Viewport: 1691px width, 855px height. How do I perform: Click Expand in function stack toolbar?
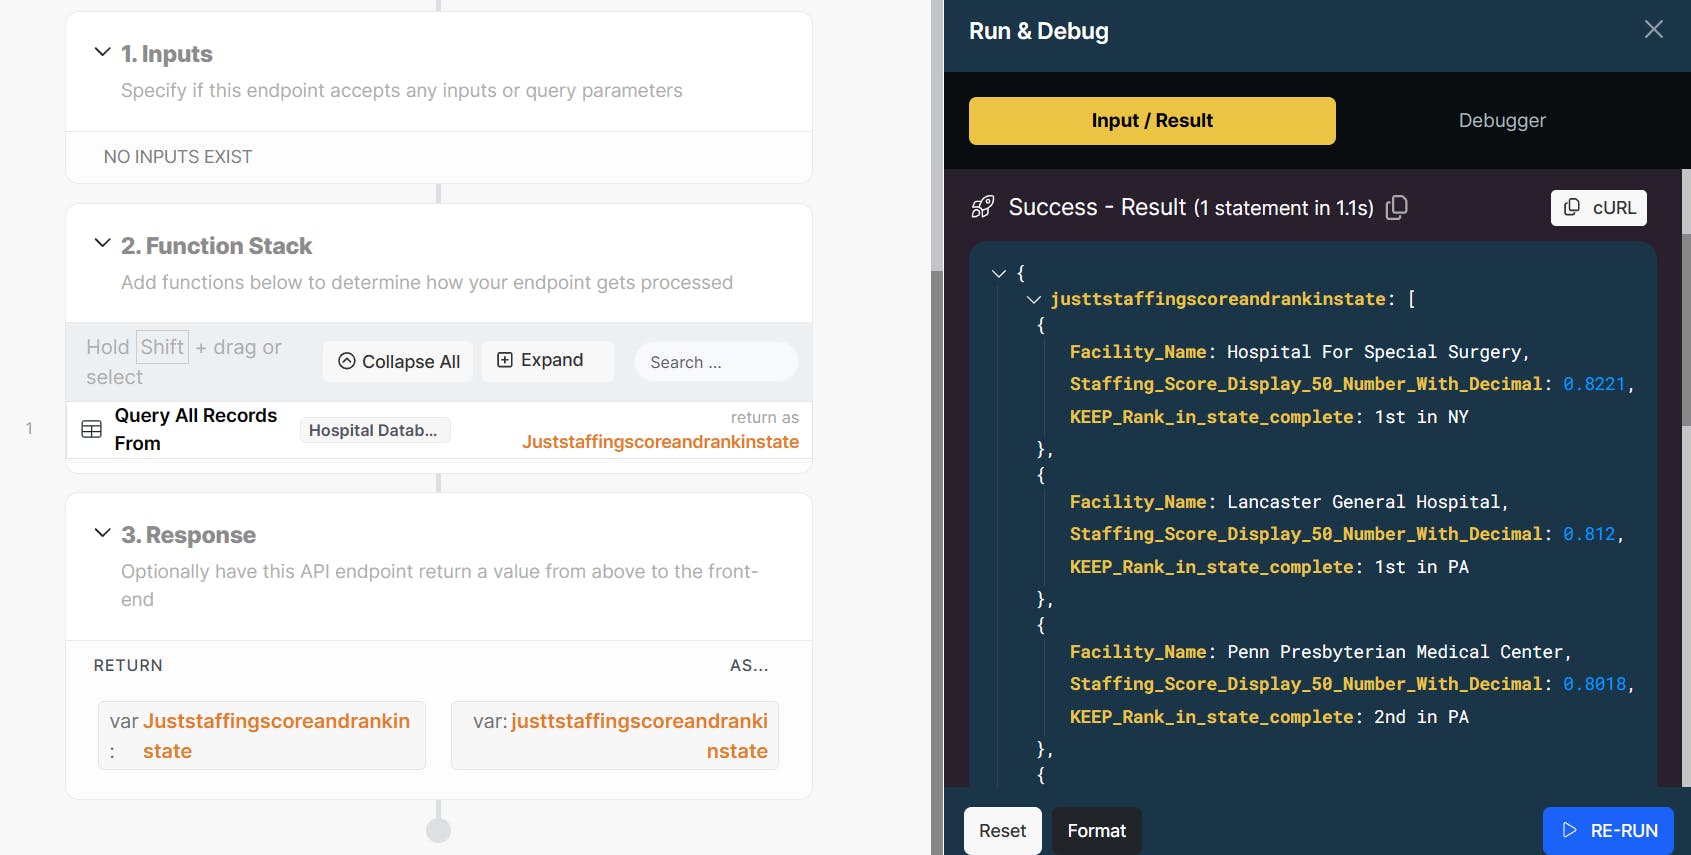click(540, 360)
